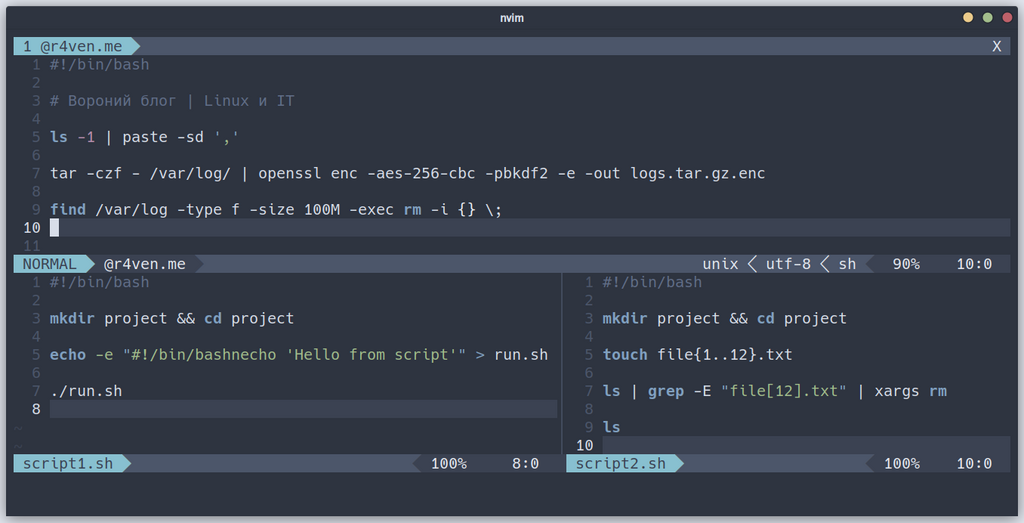Click the cursor block on line 10
The image size is (1024, 523).
pos(54,227)
